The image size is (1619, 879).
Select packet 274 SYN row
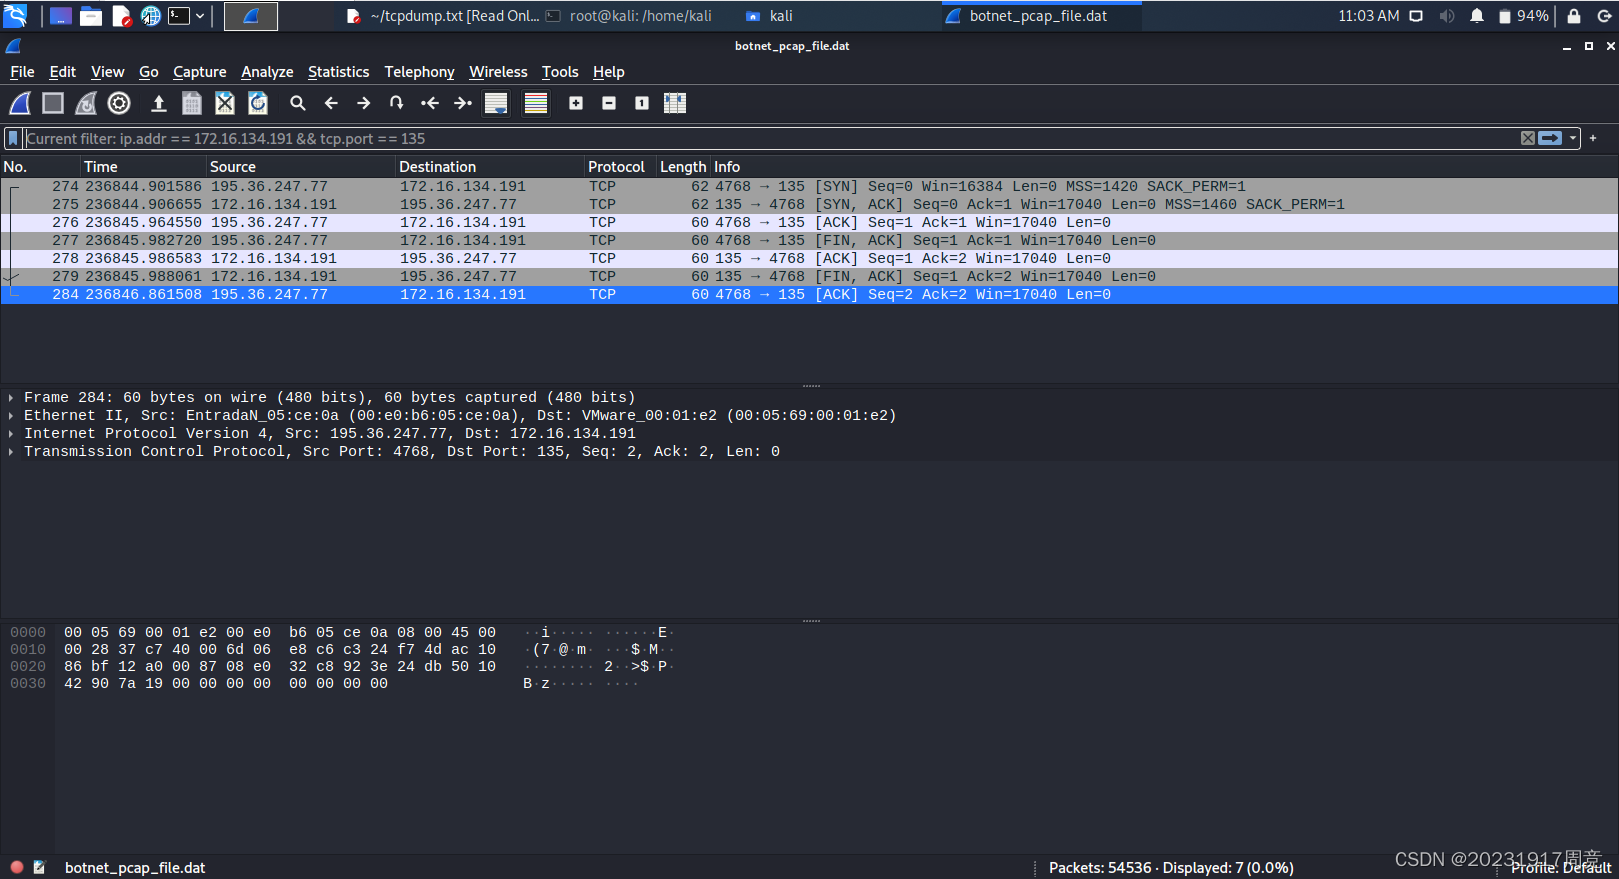coord(809,187)
